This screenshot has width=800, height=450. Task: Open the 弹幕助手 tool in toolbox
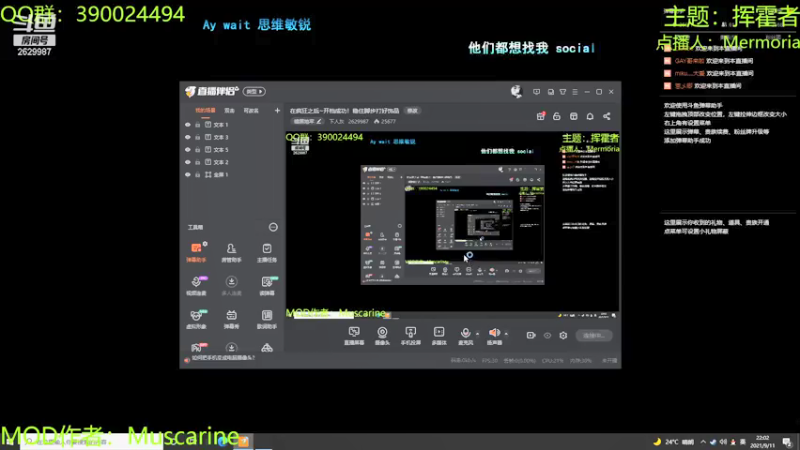pos(196,253)
